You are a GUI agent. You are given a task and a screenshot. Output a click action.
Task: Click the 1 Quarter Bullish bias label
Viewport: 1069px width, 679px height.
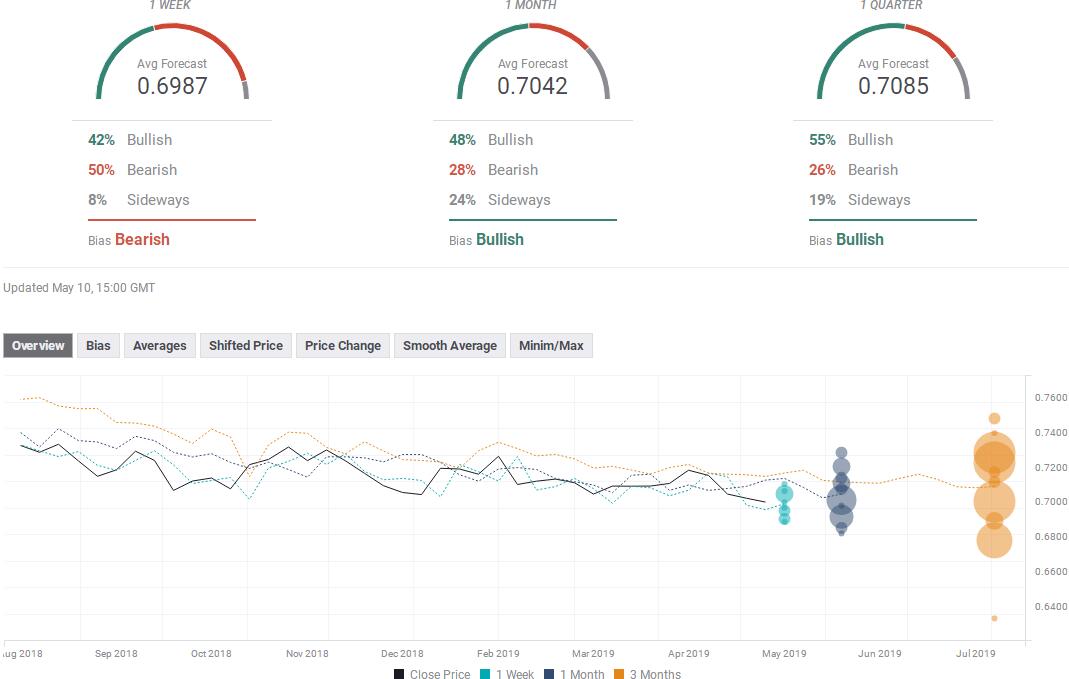click(859, 239)
